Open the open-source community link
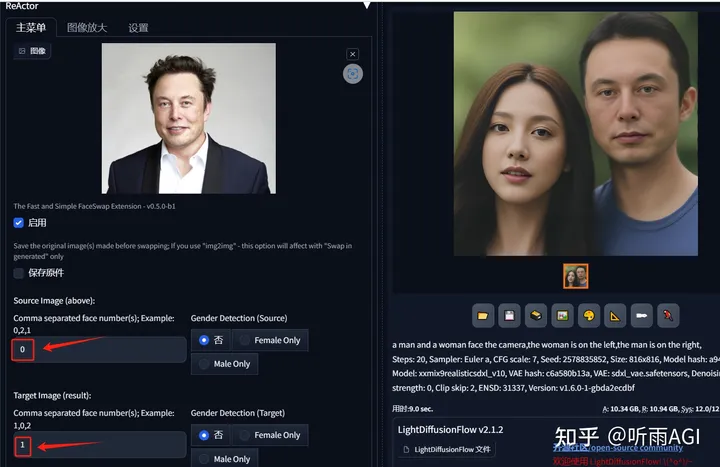Viewport: 720px width, 467px height. [x=618, y=448]
